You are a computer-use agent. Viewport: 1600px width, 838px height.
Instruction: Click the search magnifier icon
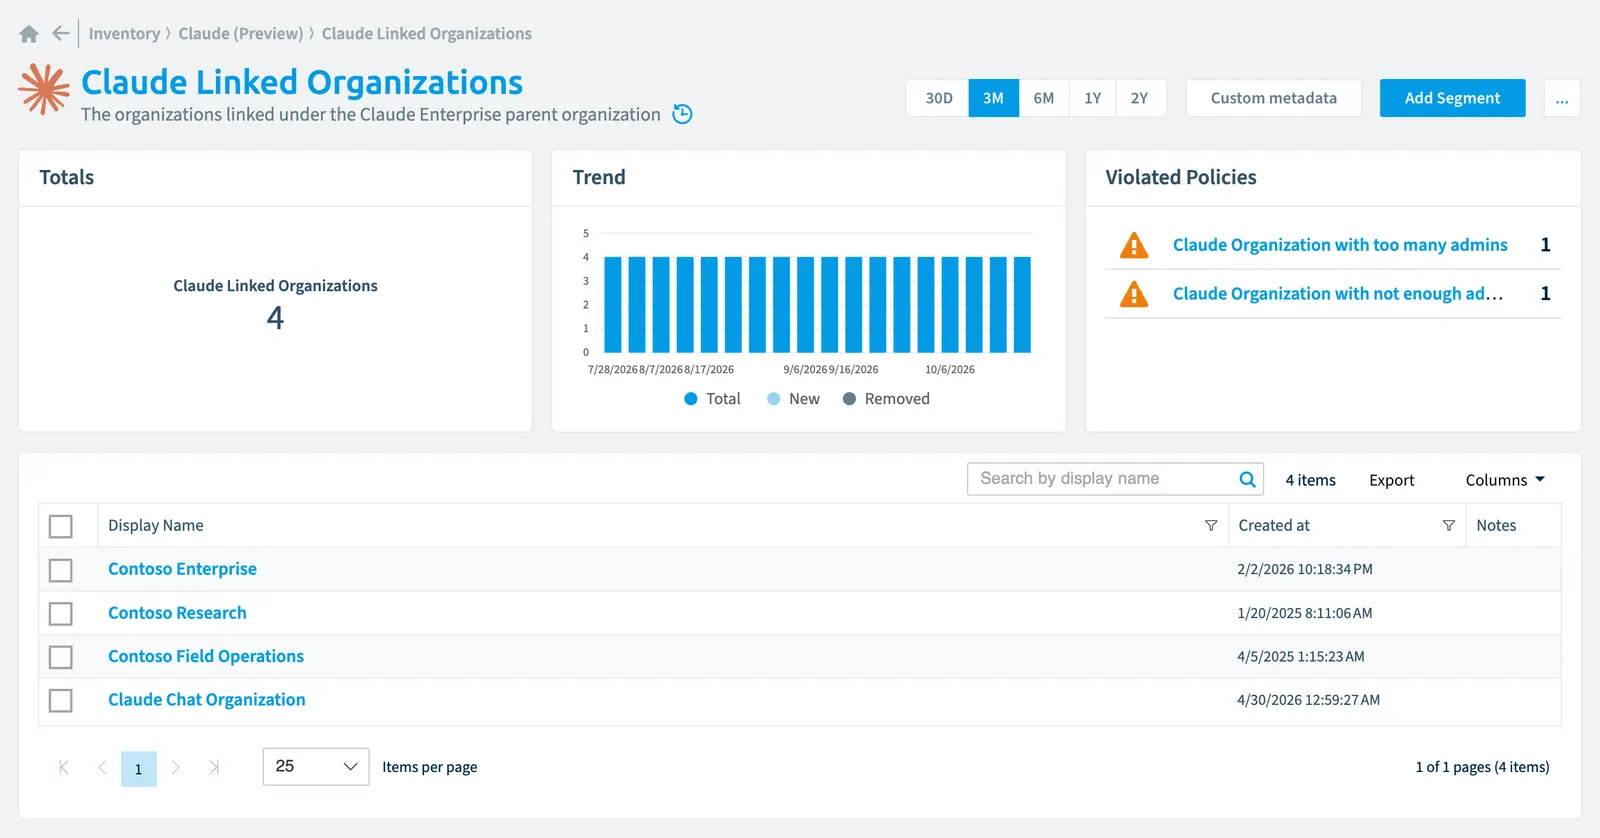[1247, 479]
